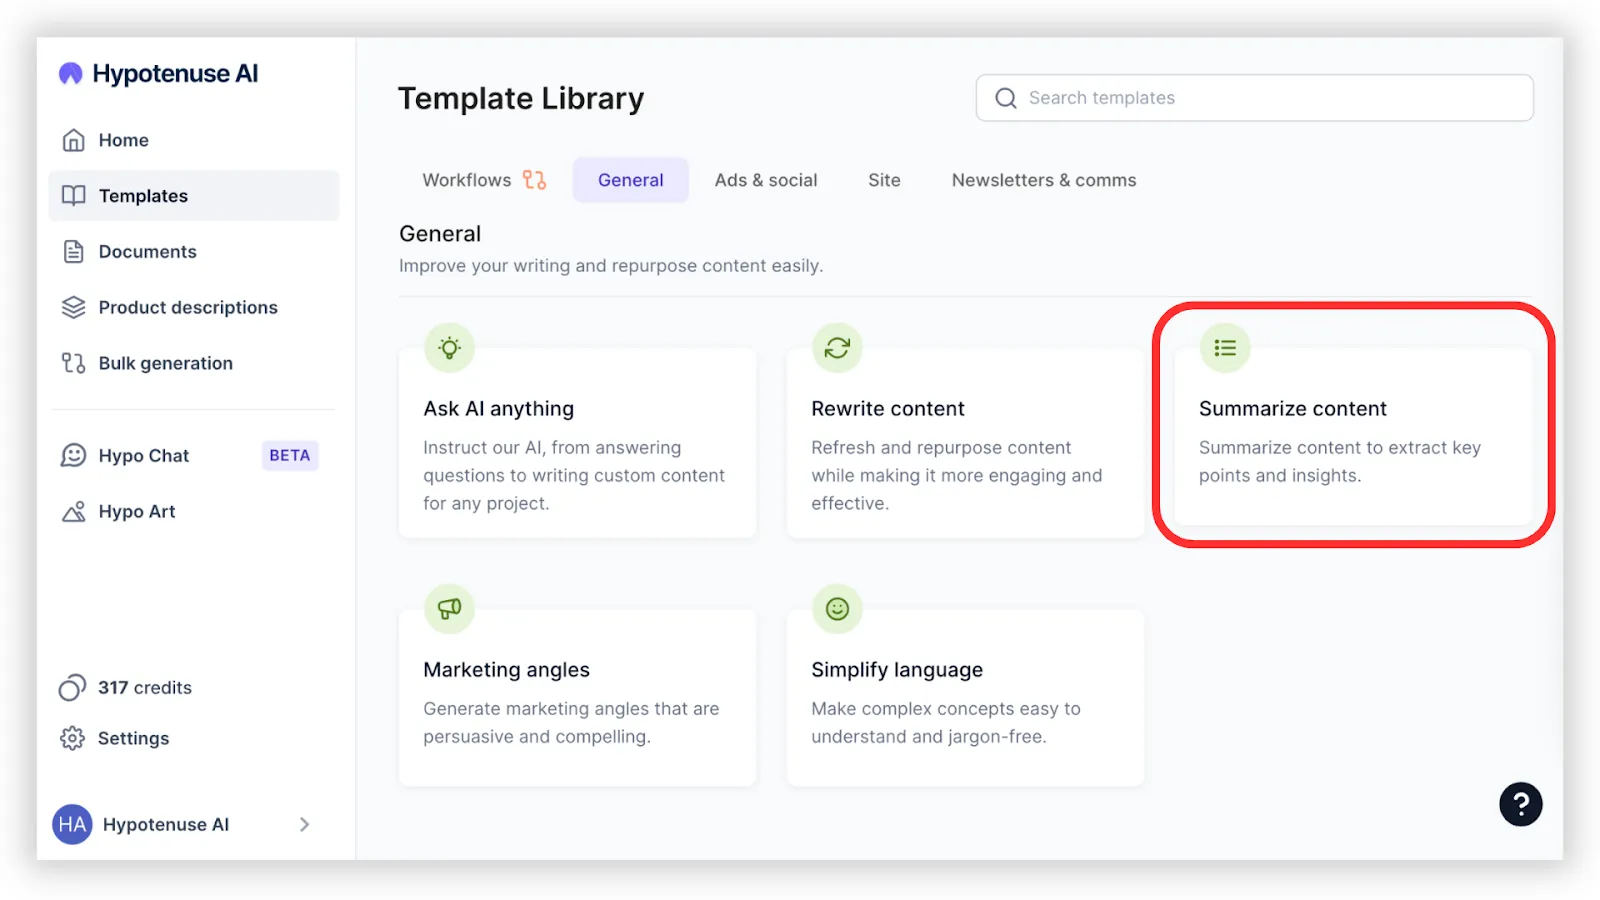This screenshot has width=1600, height=900.
Task: Open the Marketing angles template card
Action: tap(577, 697)
